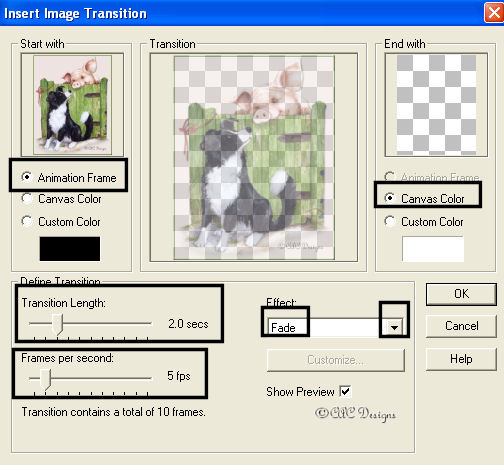Click the white End with custom color swatch
This screenshot has width=504, height=465.
[x=433, y=249]
